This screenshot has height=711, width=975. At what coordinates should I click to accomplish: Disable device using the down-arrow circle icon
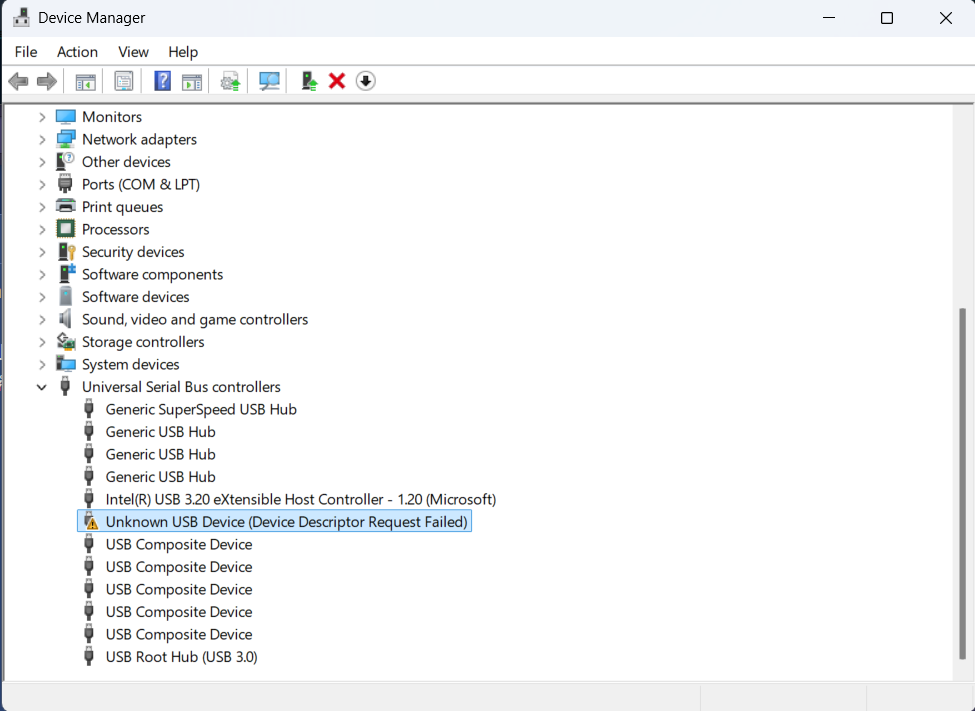[366, 81]
